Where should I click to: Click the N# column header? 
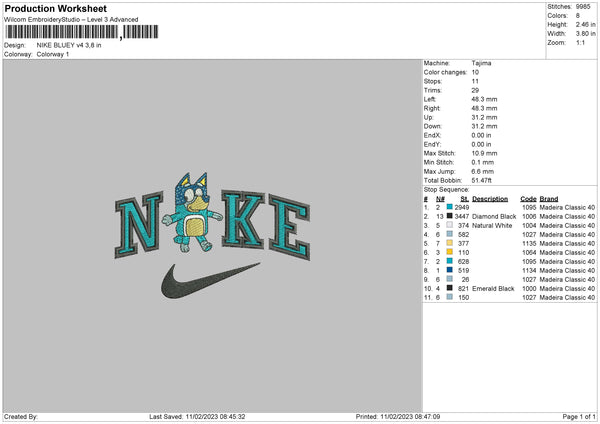click(x=440, y=198)
